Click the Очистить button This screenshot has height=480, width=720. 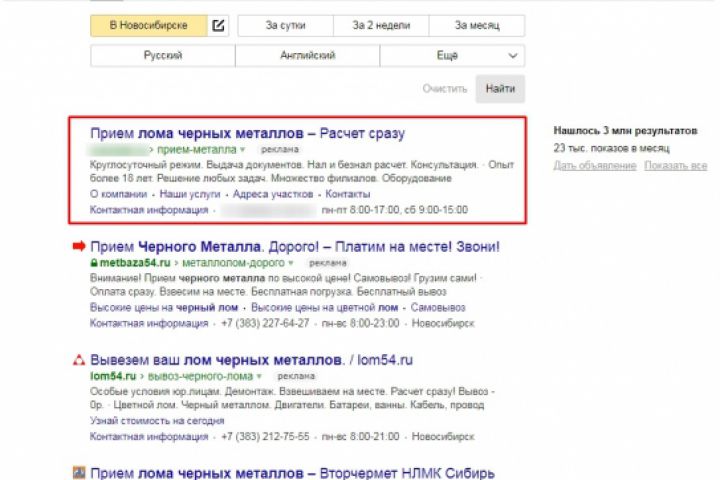click(x=444, y=89)
